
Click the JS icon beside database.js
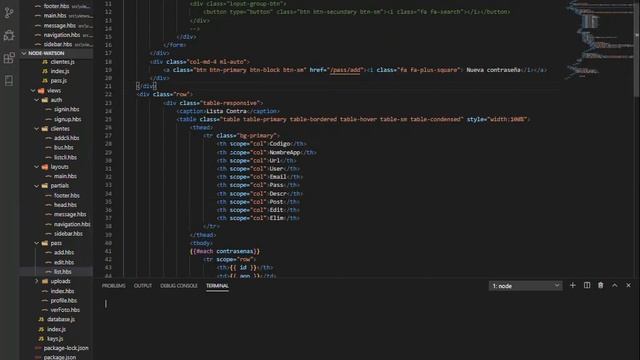[41, 319]
